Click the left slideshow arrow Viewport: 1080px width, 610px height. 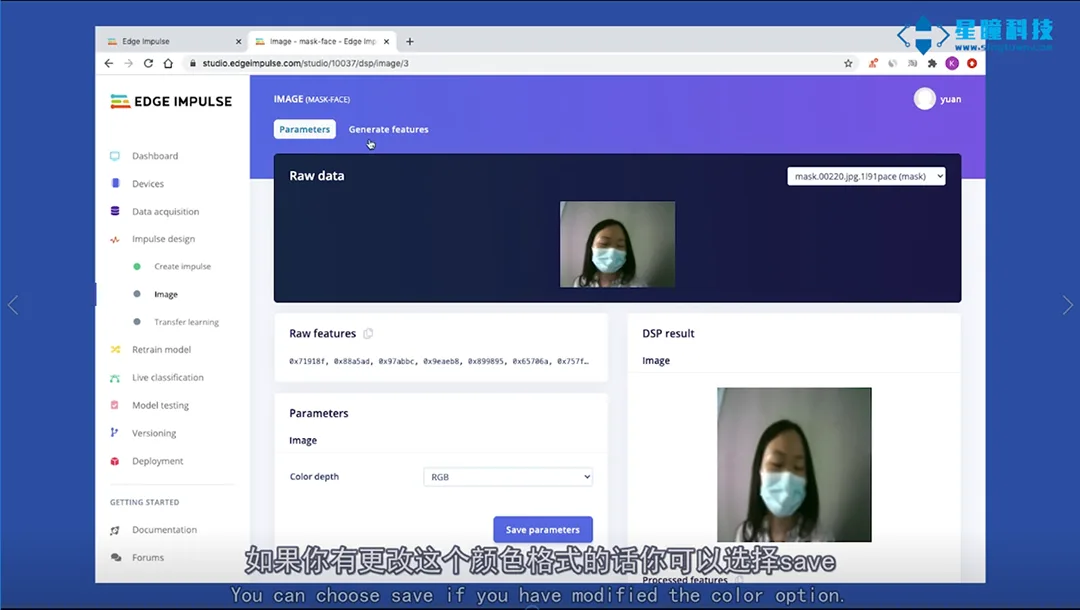coord(13,304)
